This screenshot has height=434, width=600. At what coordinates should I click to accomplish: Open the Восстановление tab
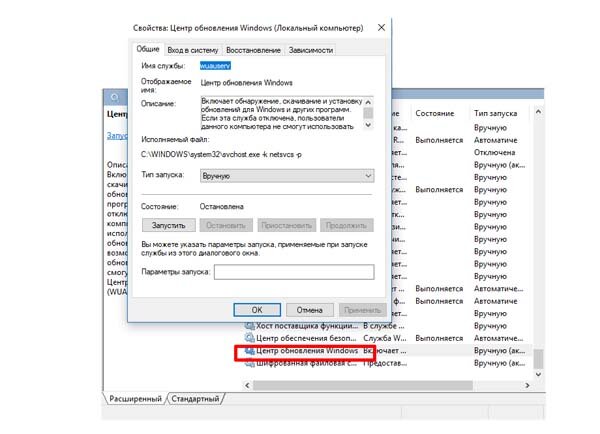253,50
